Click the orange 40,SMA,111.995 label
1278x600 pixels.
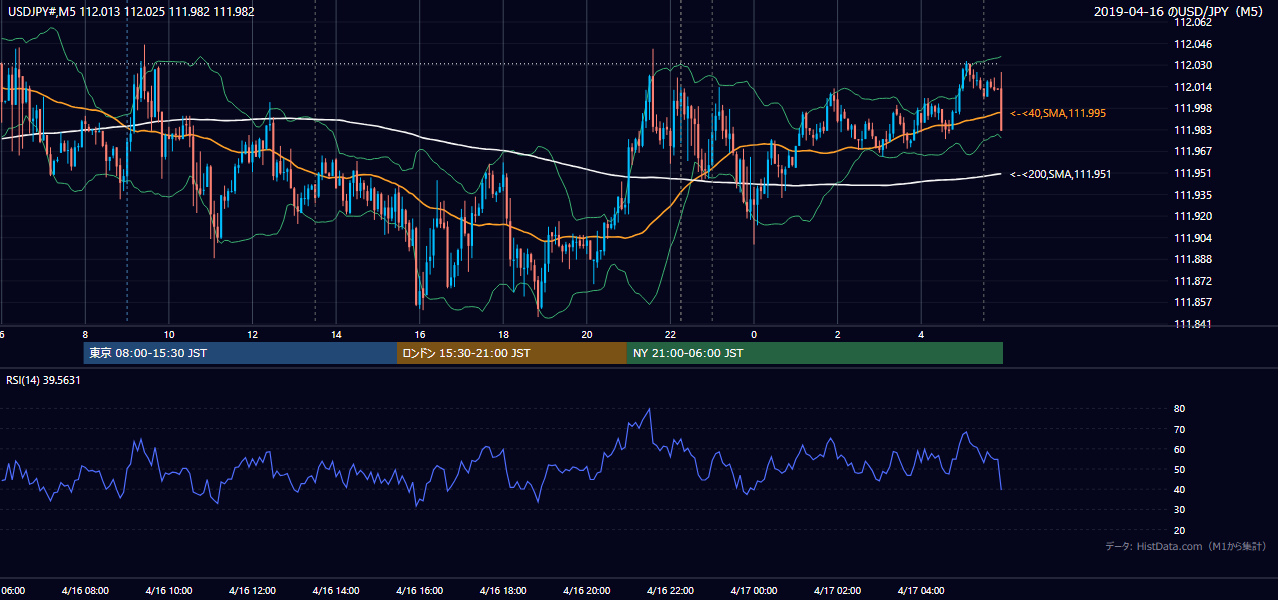click(1057, 114)
